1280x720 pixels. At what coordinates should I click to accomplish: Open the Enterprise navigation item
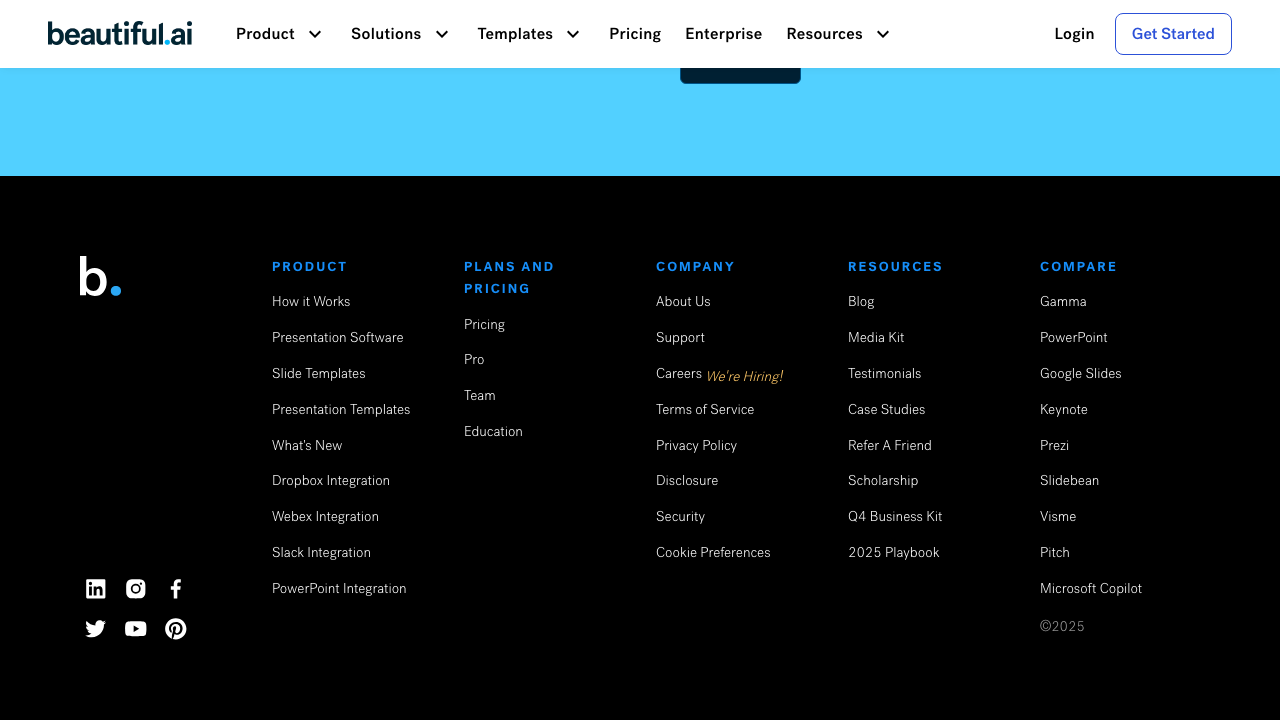coord(723,34)
